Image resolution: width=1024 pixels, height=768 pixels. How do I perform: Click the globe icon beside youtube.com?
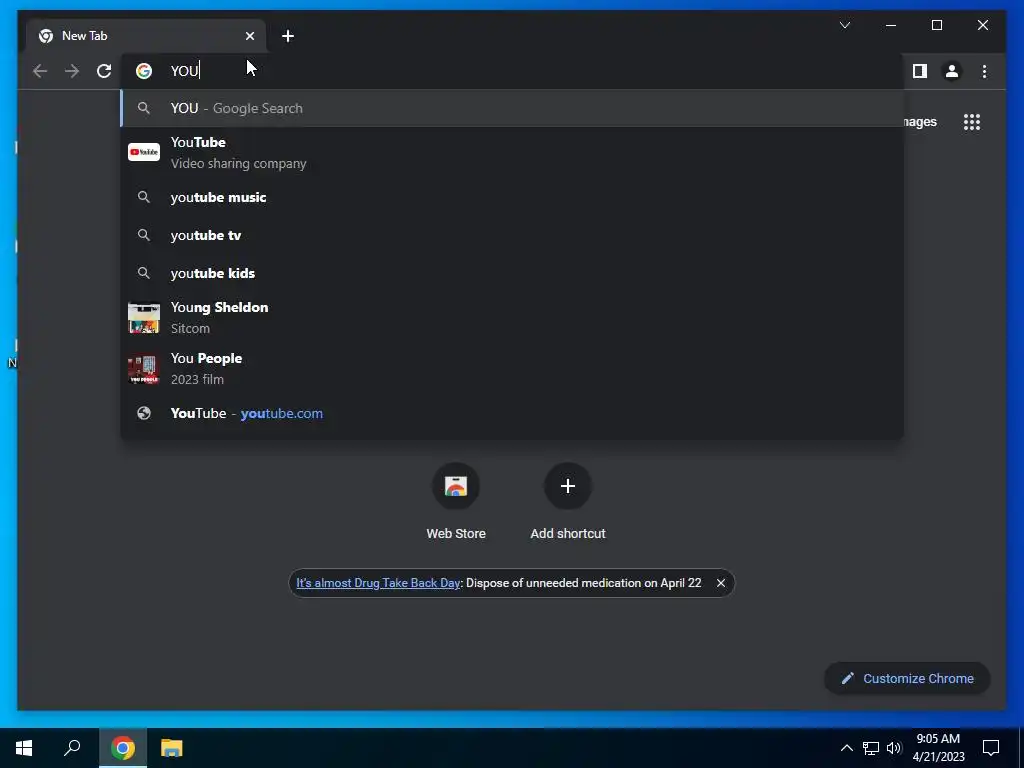coord(144,413)
